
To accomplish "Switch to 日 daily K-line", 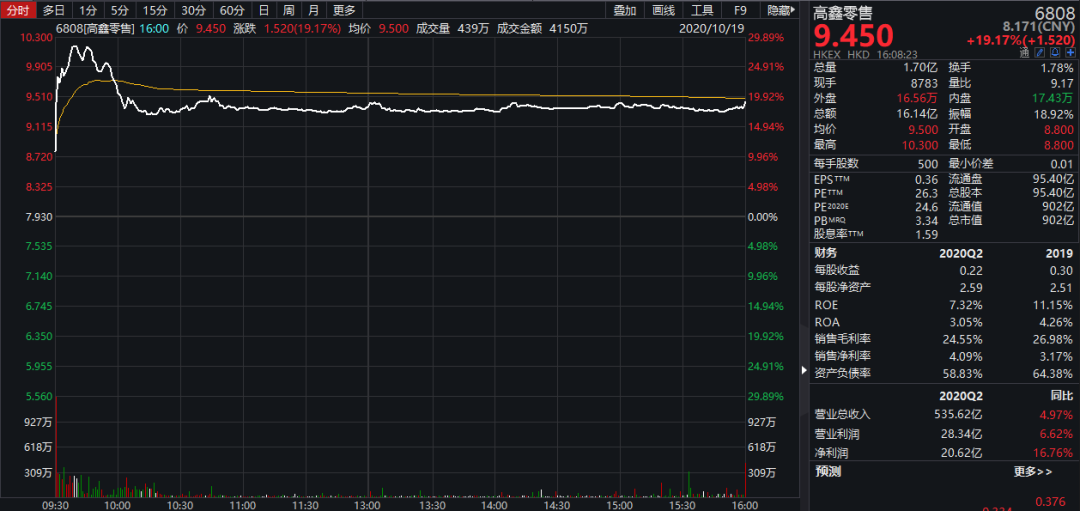I will click(263, 10).
